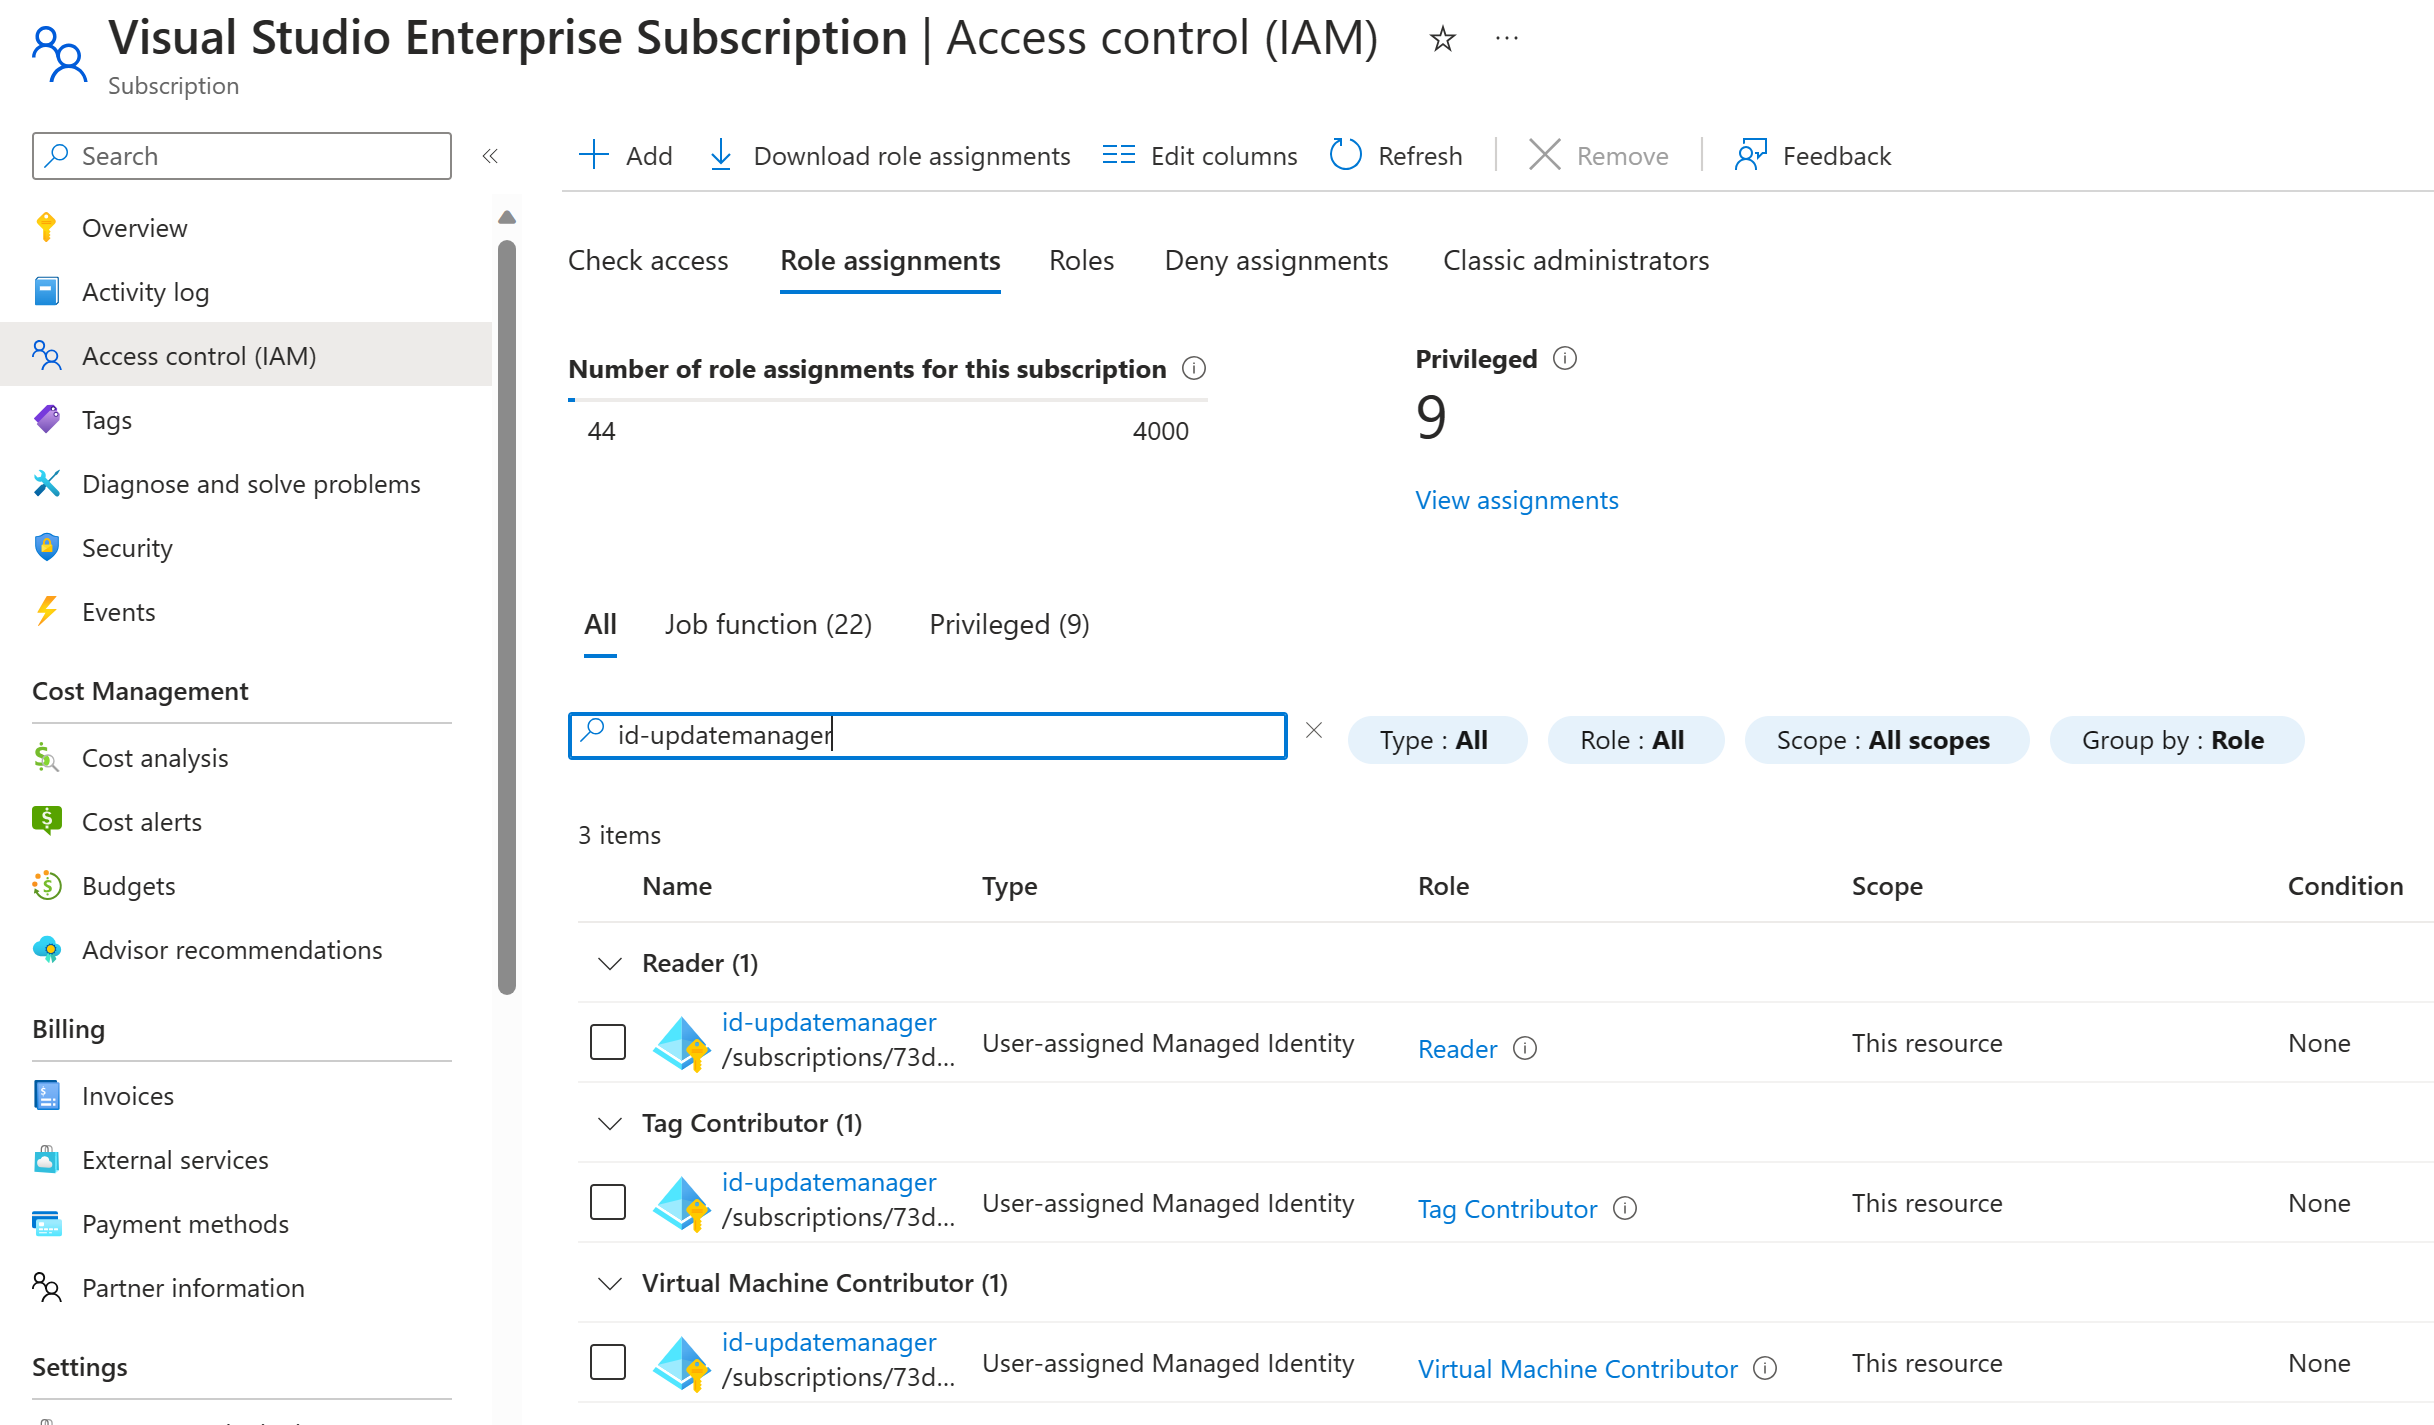
Task: Collapse the Tag Contributor (1) group
Action: [x=609, y=1123]
